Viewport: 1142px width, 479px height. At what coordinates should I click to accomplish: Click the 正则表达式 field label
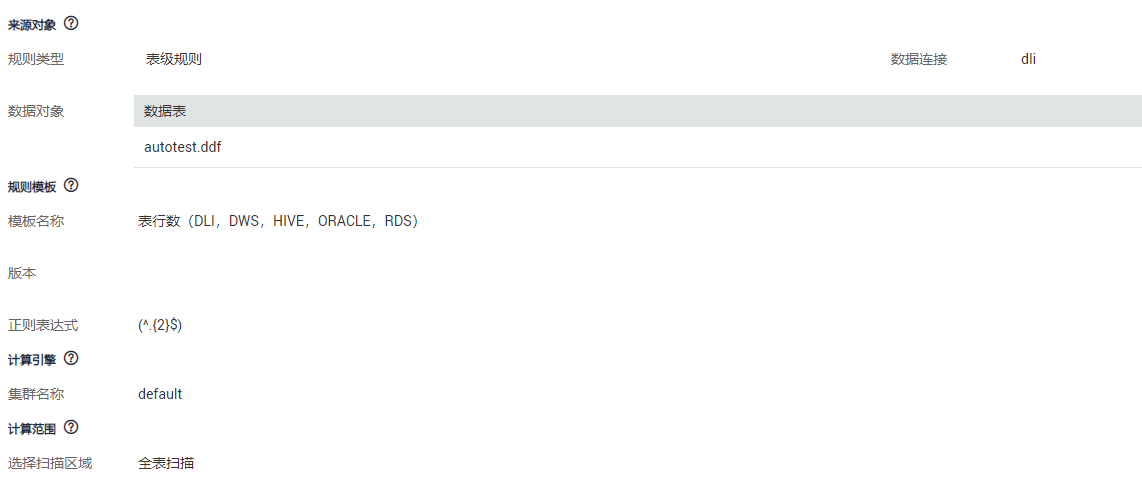[x=43, y=325]
